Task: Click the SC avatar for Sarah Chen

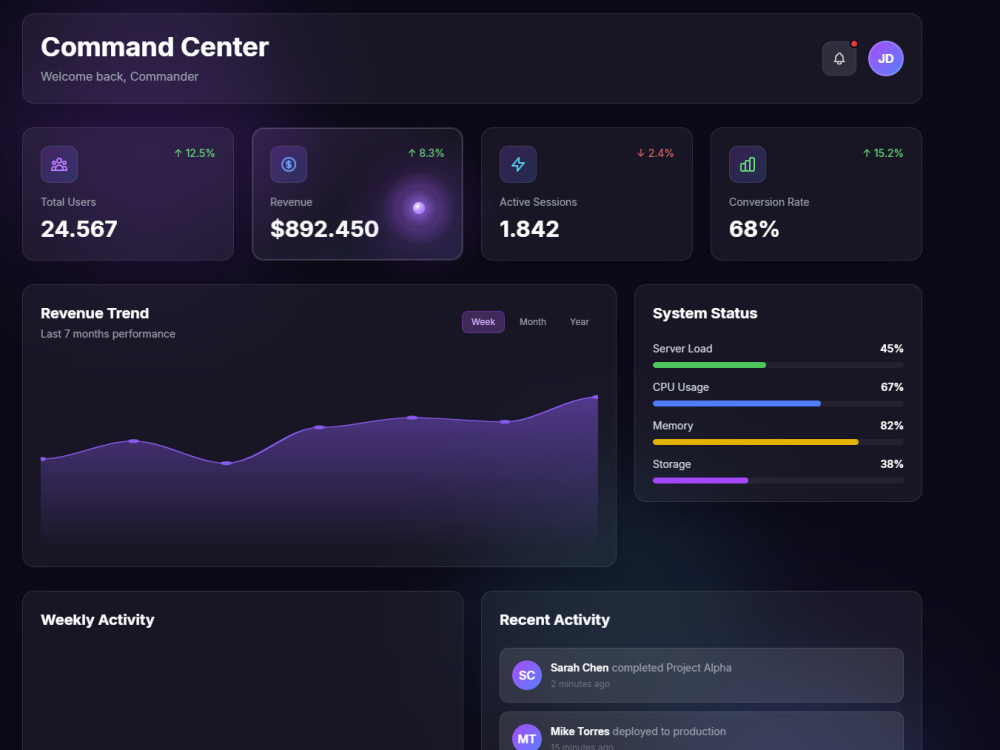Action: click(527, 675)
